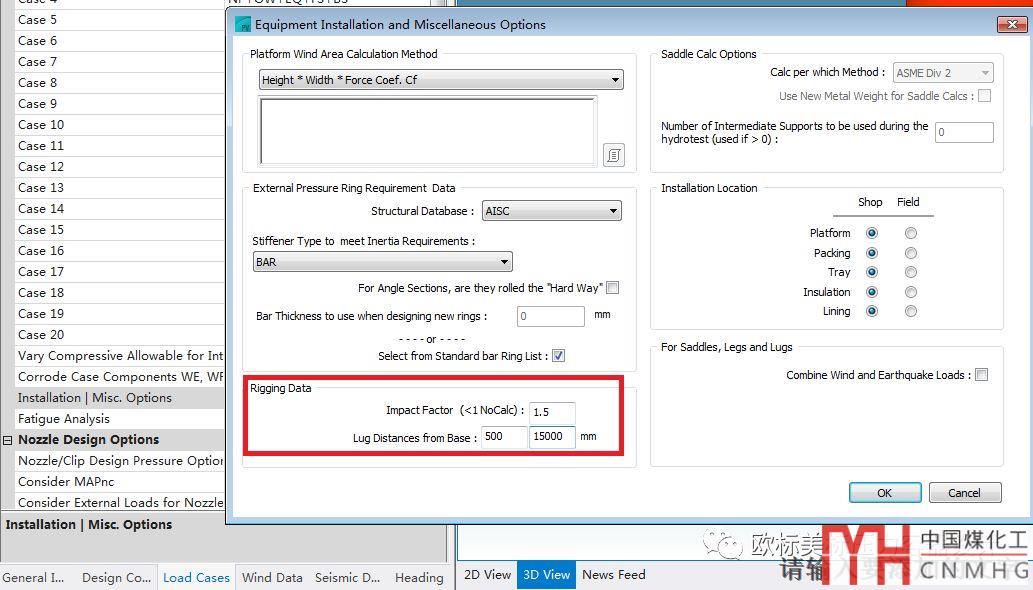The height and width of the screenshot is (590, 1033).
Task: Switch to the Seismic Data tab
Action: [347, 577]
